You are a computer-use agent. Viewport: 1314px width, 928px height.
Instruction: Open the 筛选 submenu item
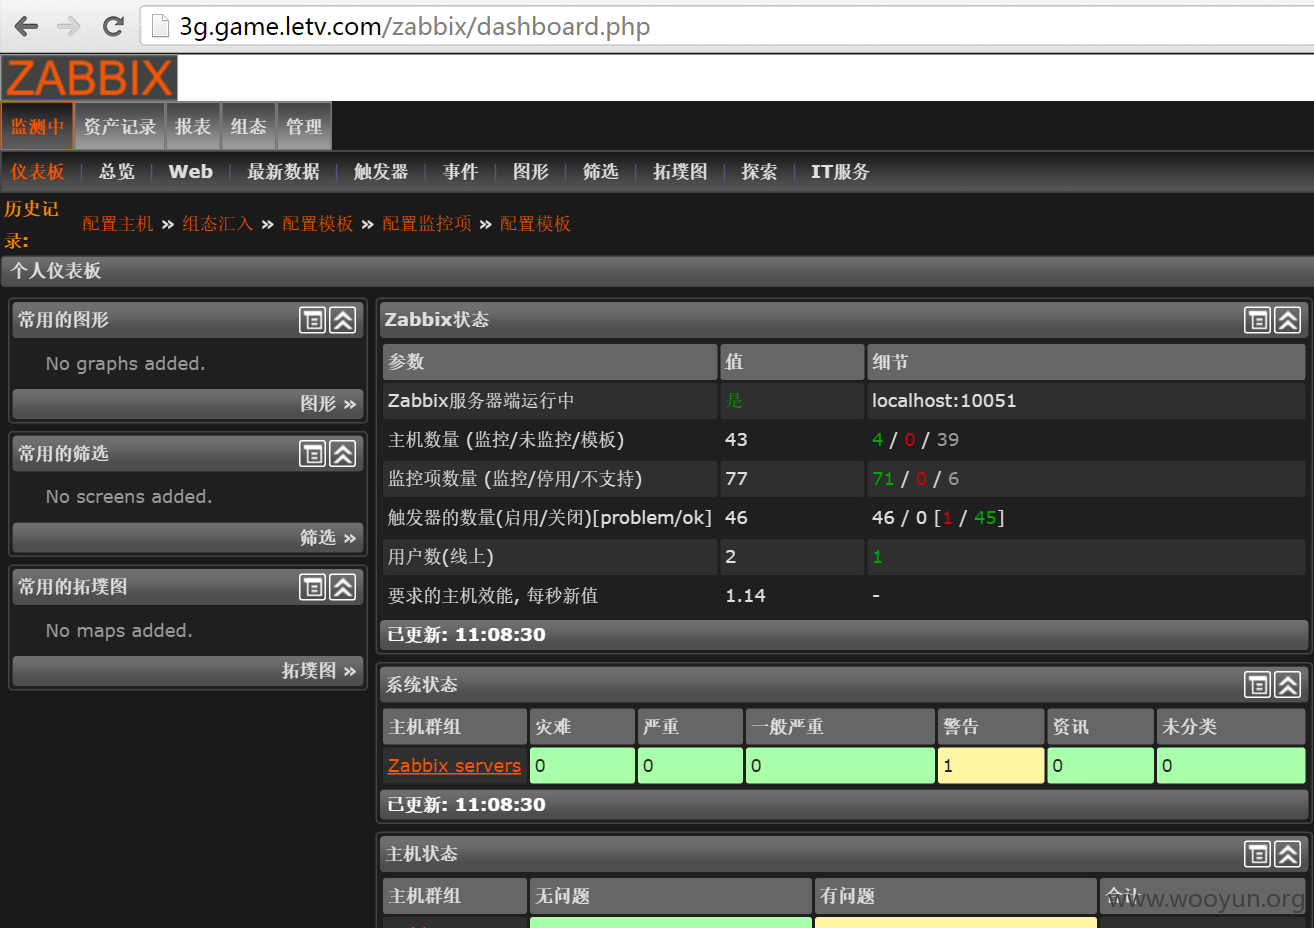[600, 172]
